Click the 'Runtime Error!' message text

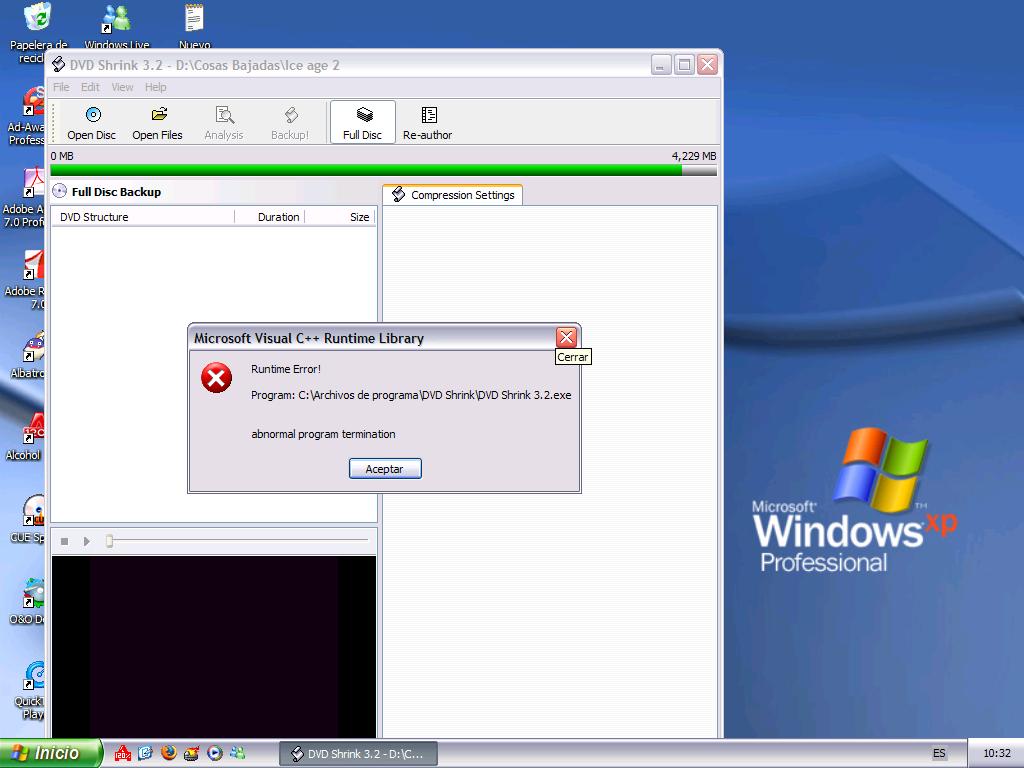(285, 369)
